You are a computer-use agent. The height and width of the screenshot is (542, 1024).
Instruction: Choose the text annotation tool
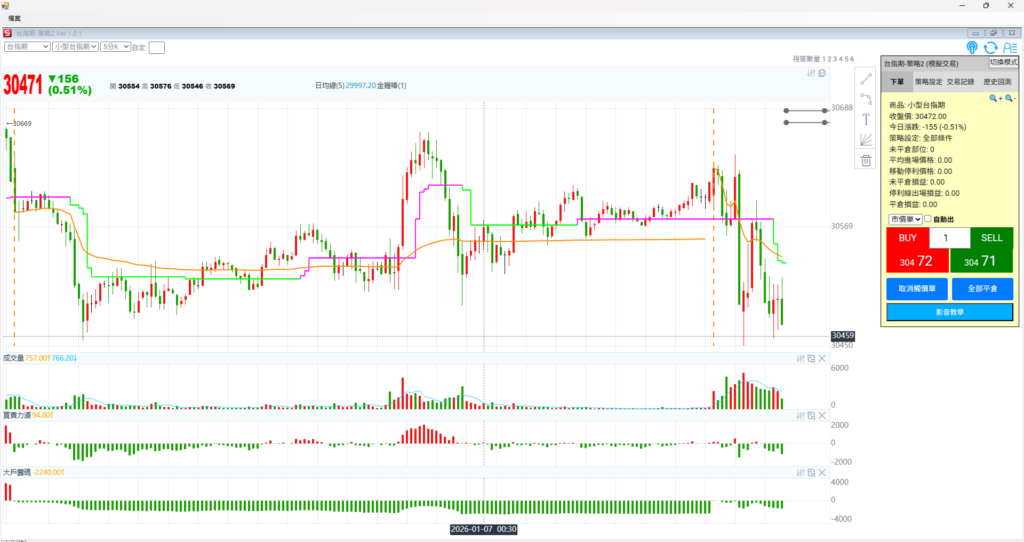tap(866, 119)
